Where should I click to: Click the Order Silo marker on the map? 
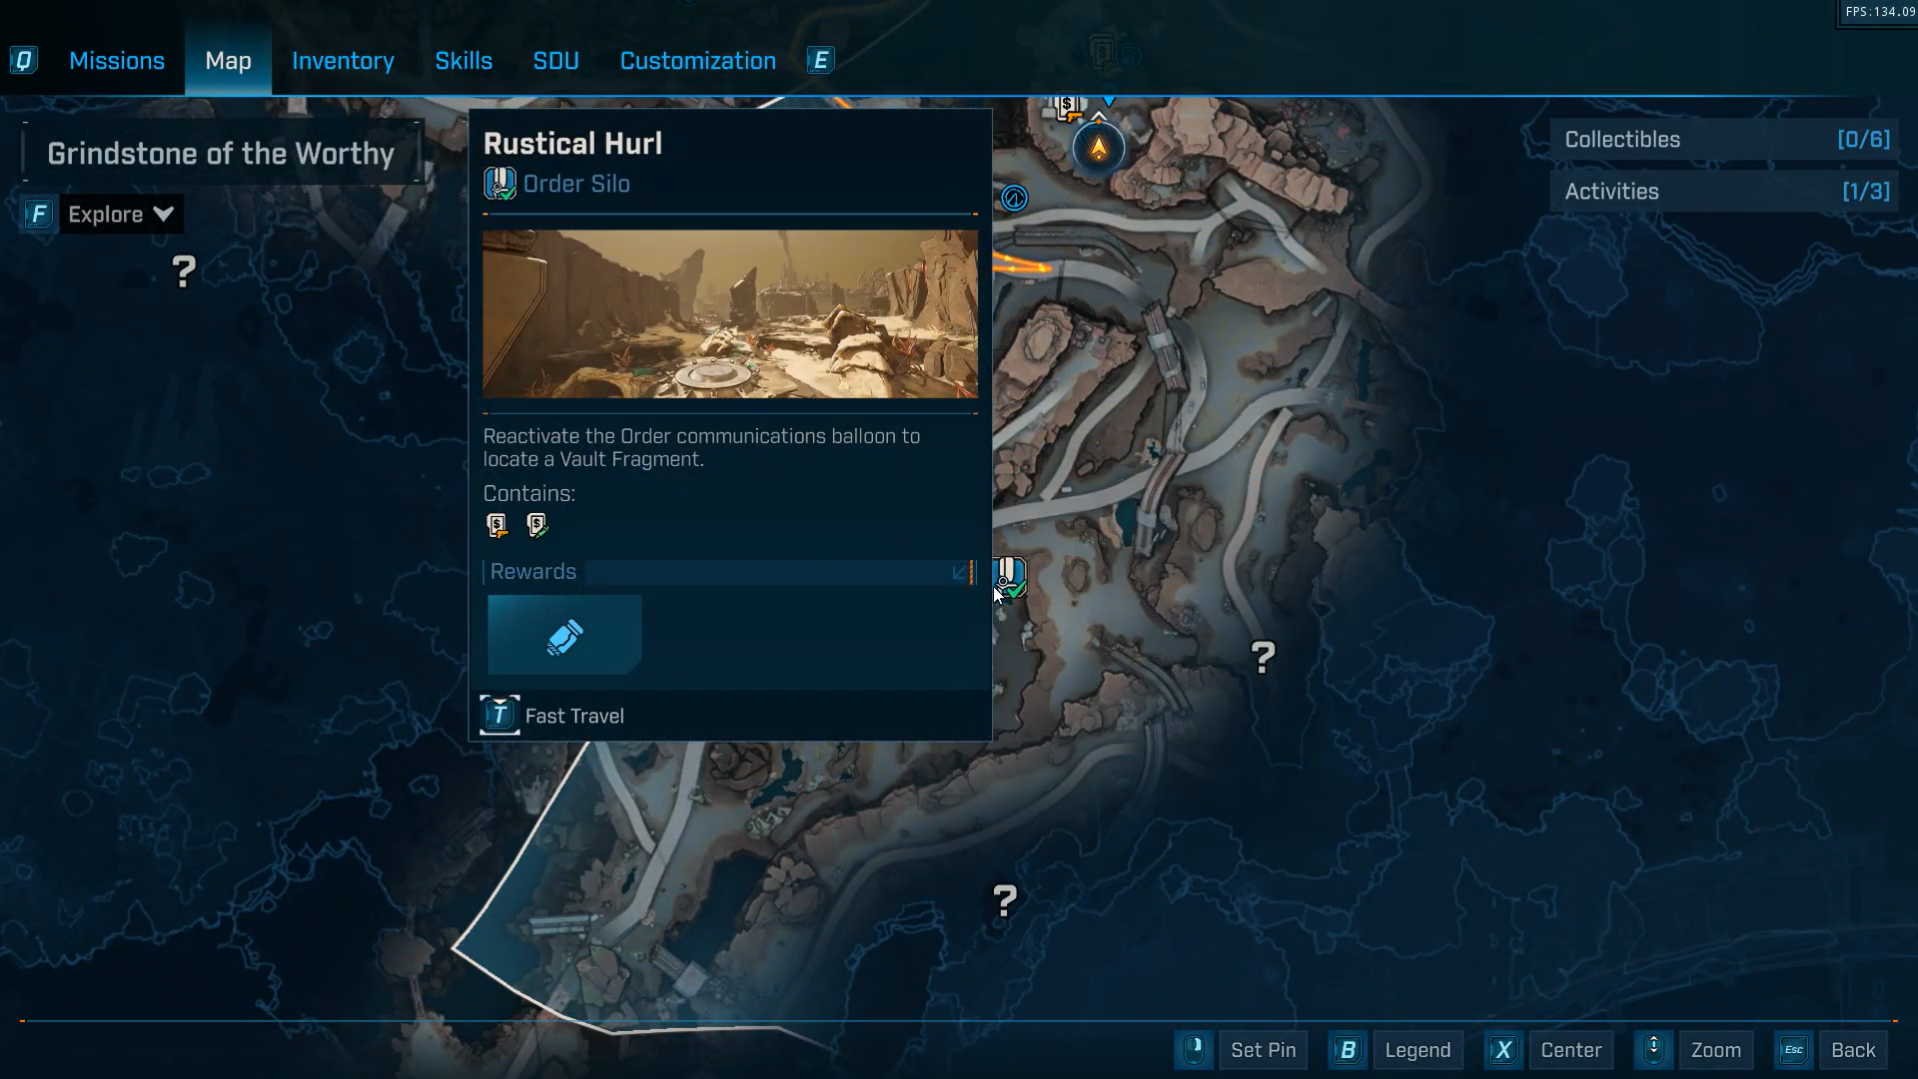tap(1010, 576)
